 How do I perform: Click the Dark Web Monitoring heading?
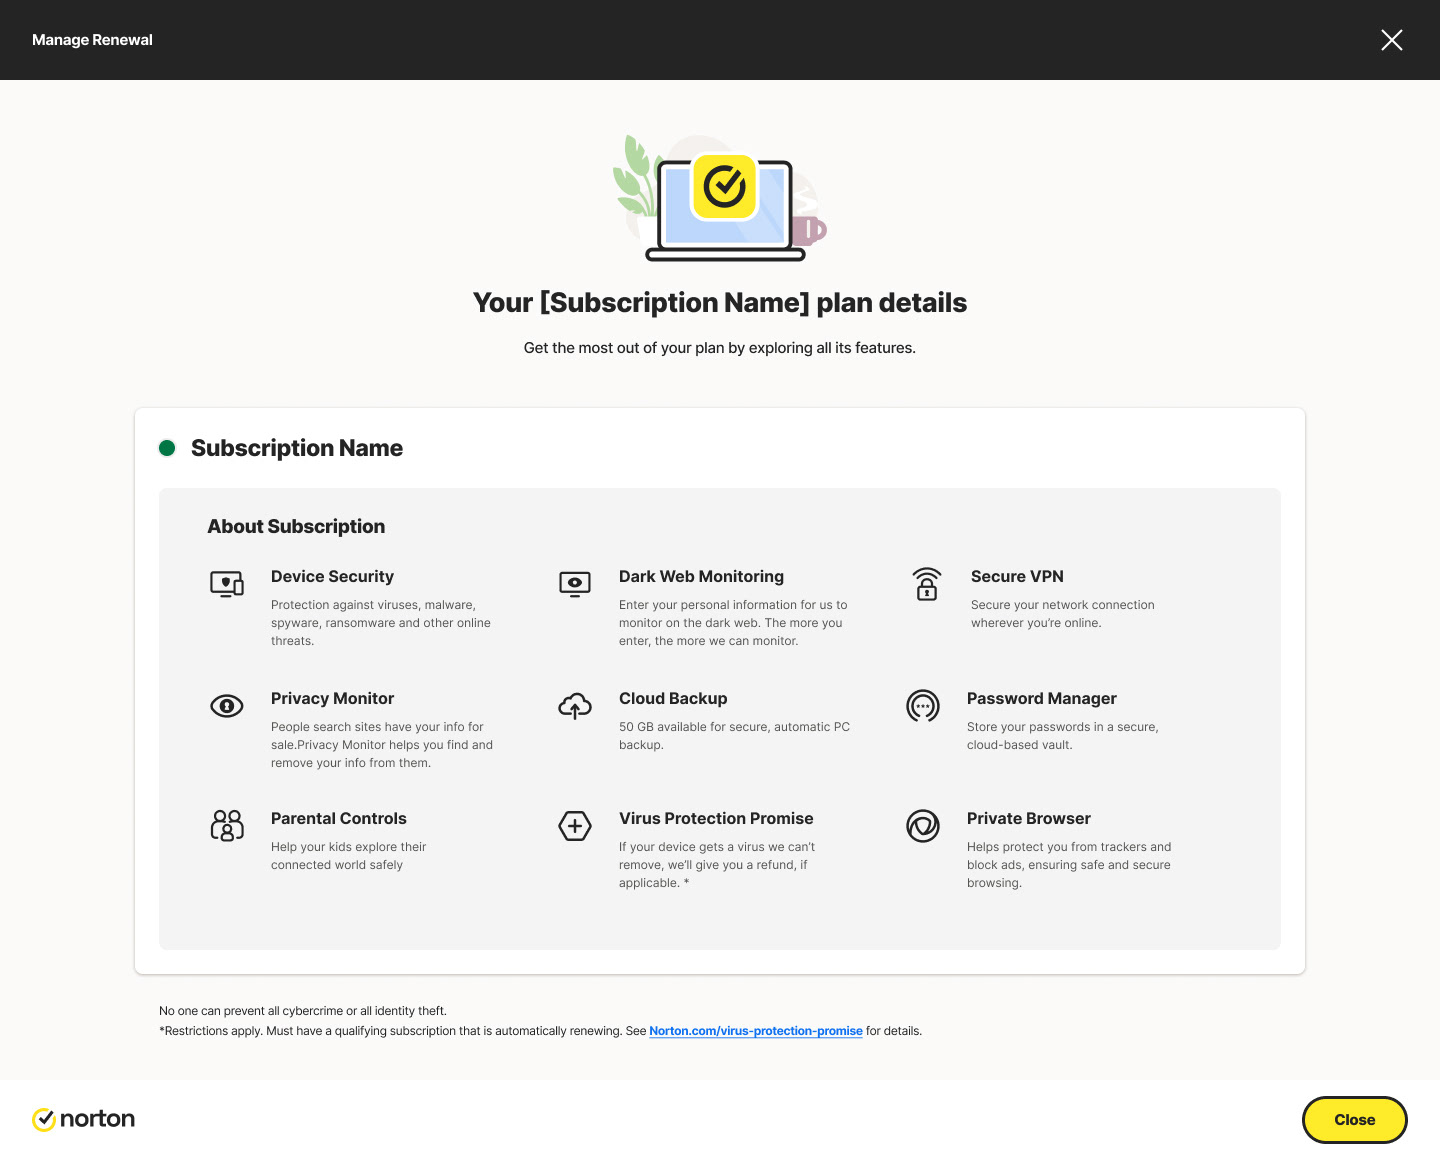[x=701, y=577]
